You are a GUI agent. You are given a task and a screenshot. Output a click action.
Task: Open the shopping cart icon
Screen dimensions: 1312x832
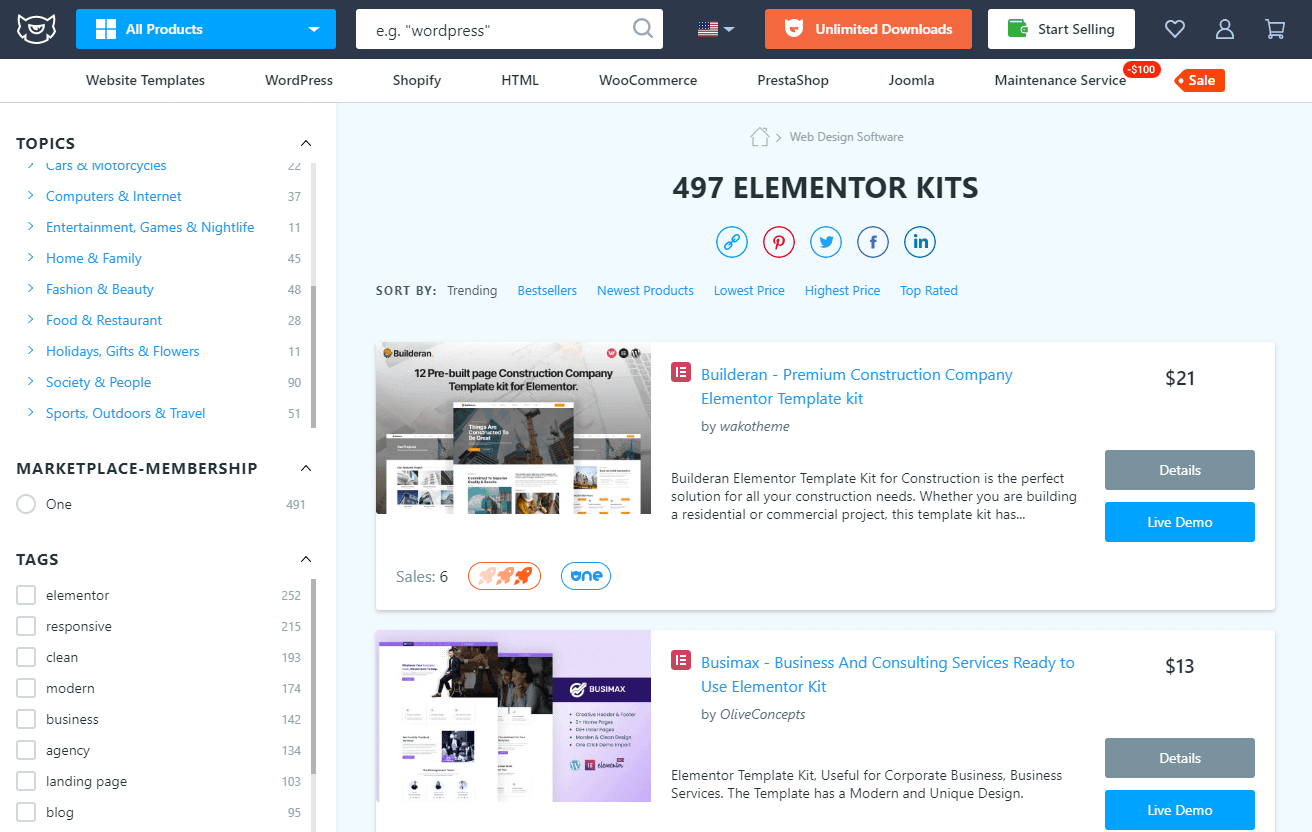coord(1275,29)
